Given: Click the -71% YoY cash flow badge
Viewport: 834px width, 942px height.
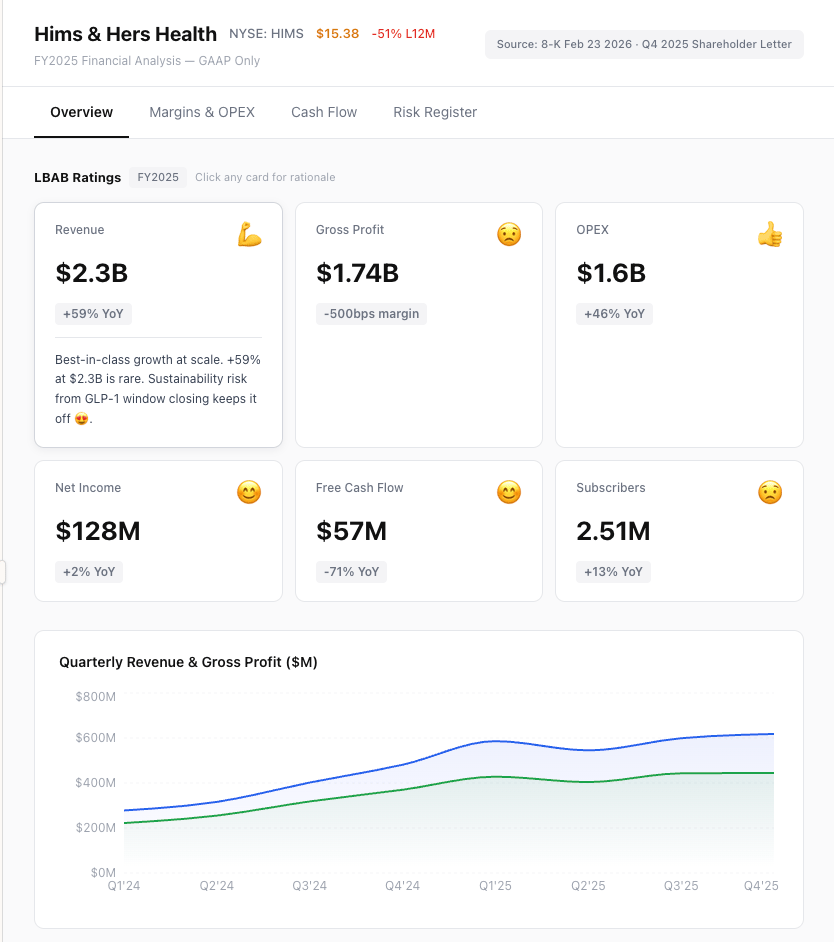Looking at the screenshot, I should point(352,572).
